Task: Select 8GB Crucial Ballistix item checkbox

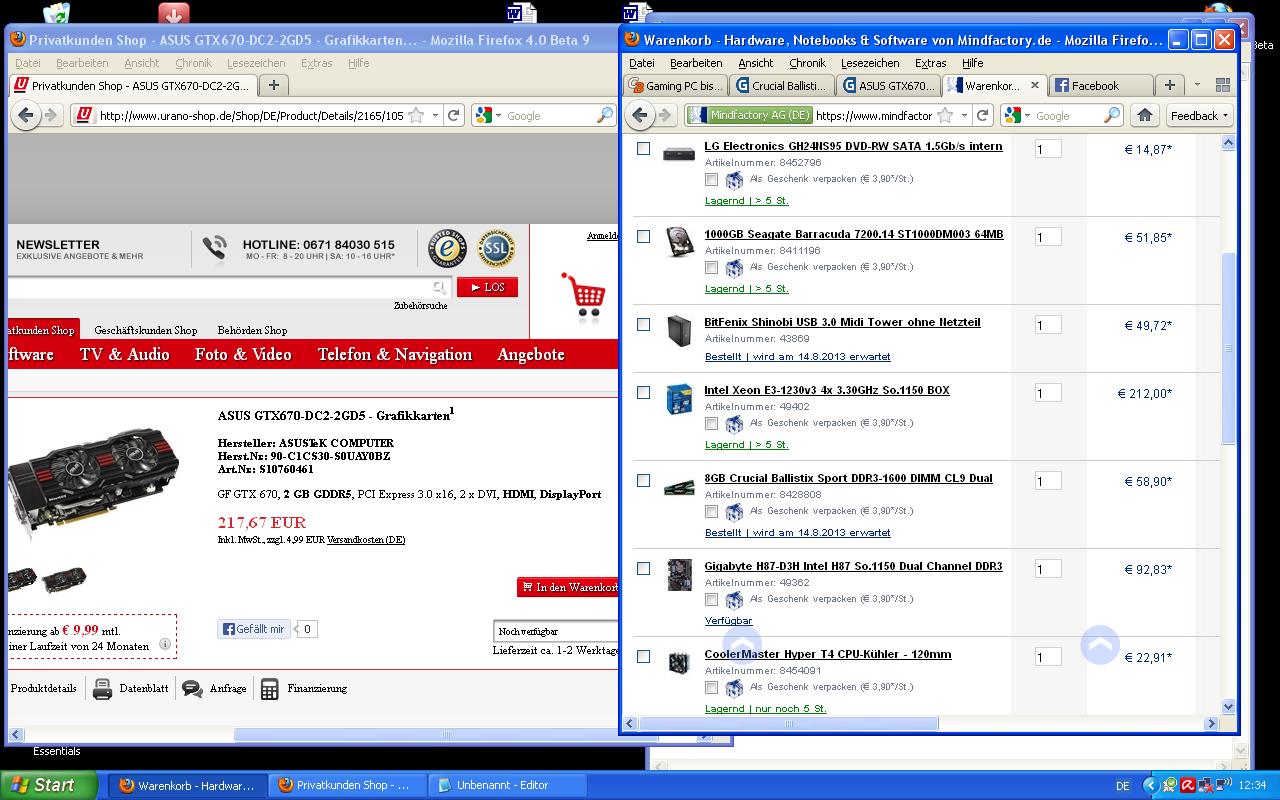Action: (644, 480)
